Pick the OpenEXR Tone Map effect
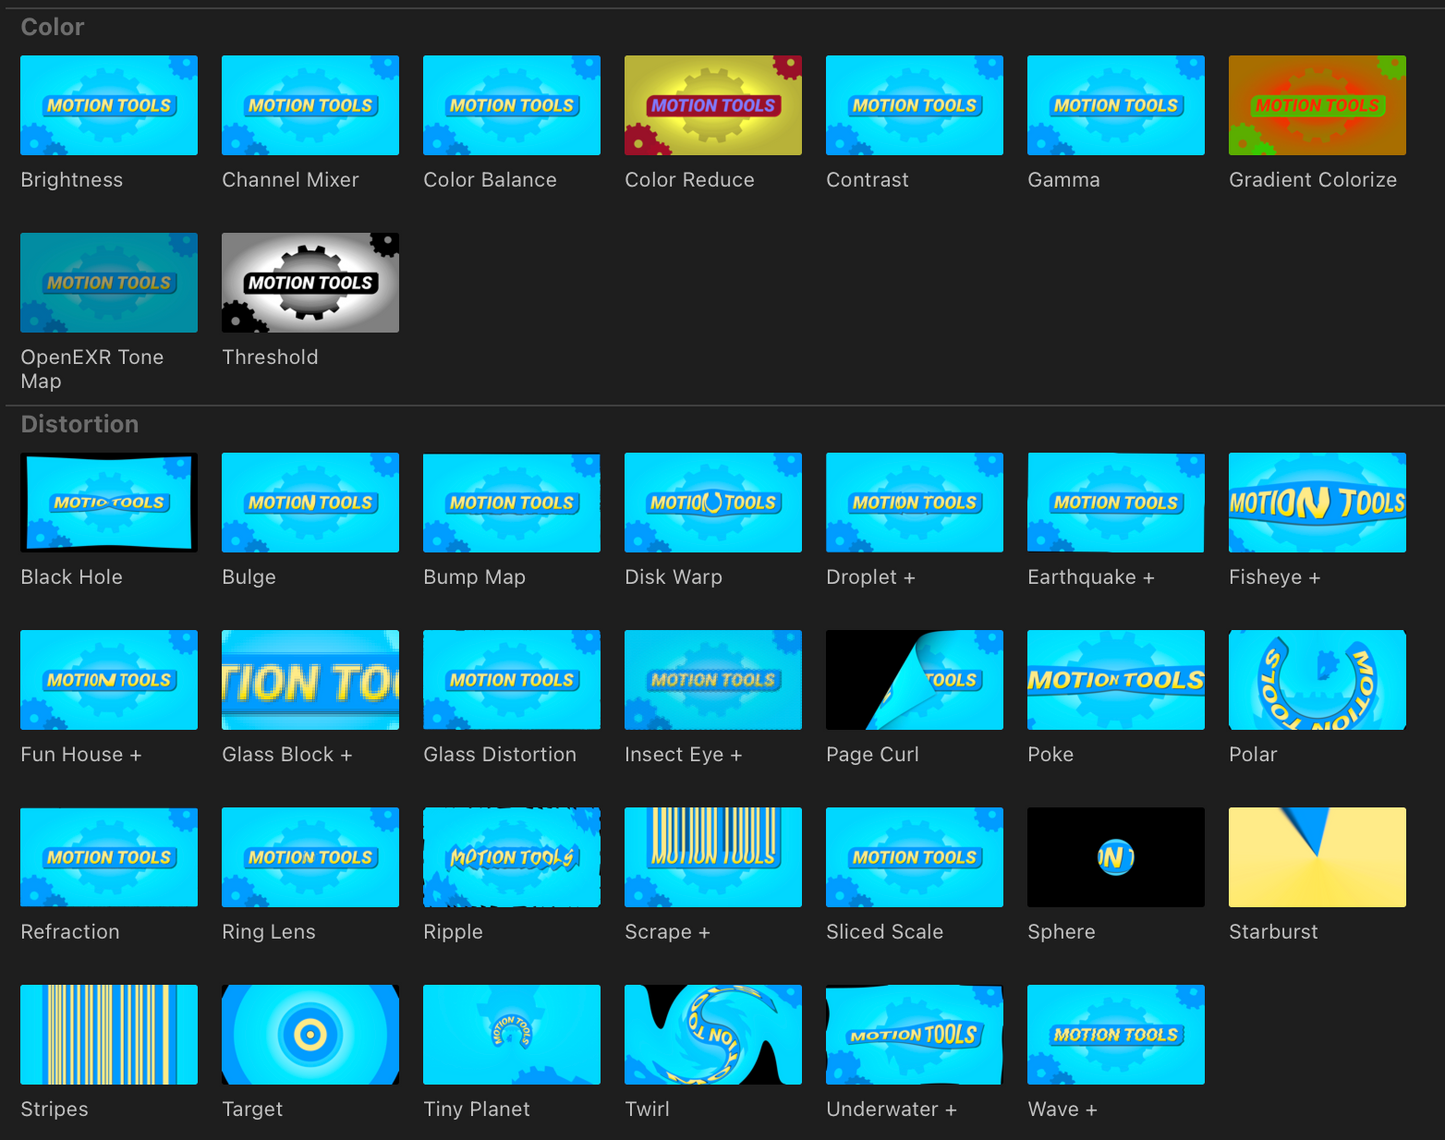The width and height of the screenshot is (1445, 1140). click(x=109, y=282)
